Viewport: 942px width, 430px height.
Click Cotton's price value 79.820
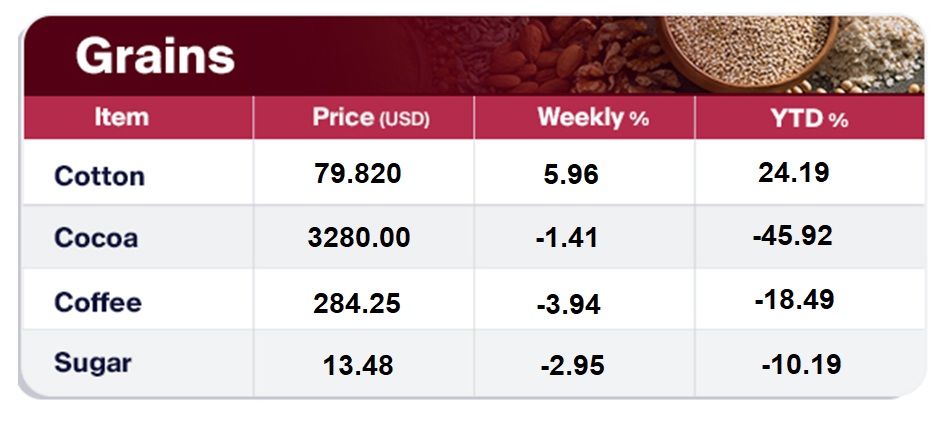tap(357, 174)
